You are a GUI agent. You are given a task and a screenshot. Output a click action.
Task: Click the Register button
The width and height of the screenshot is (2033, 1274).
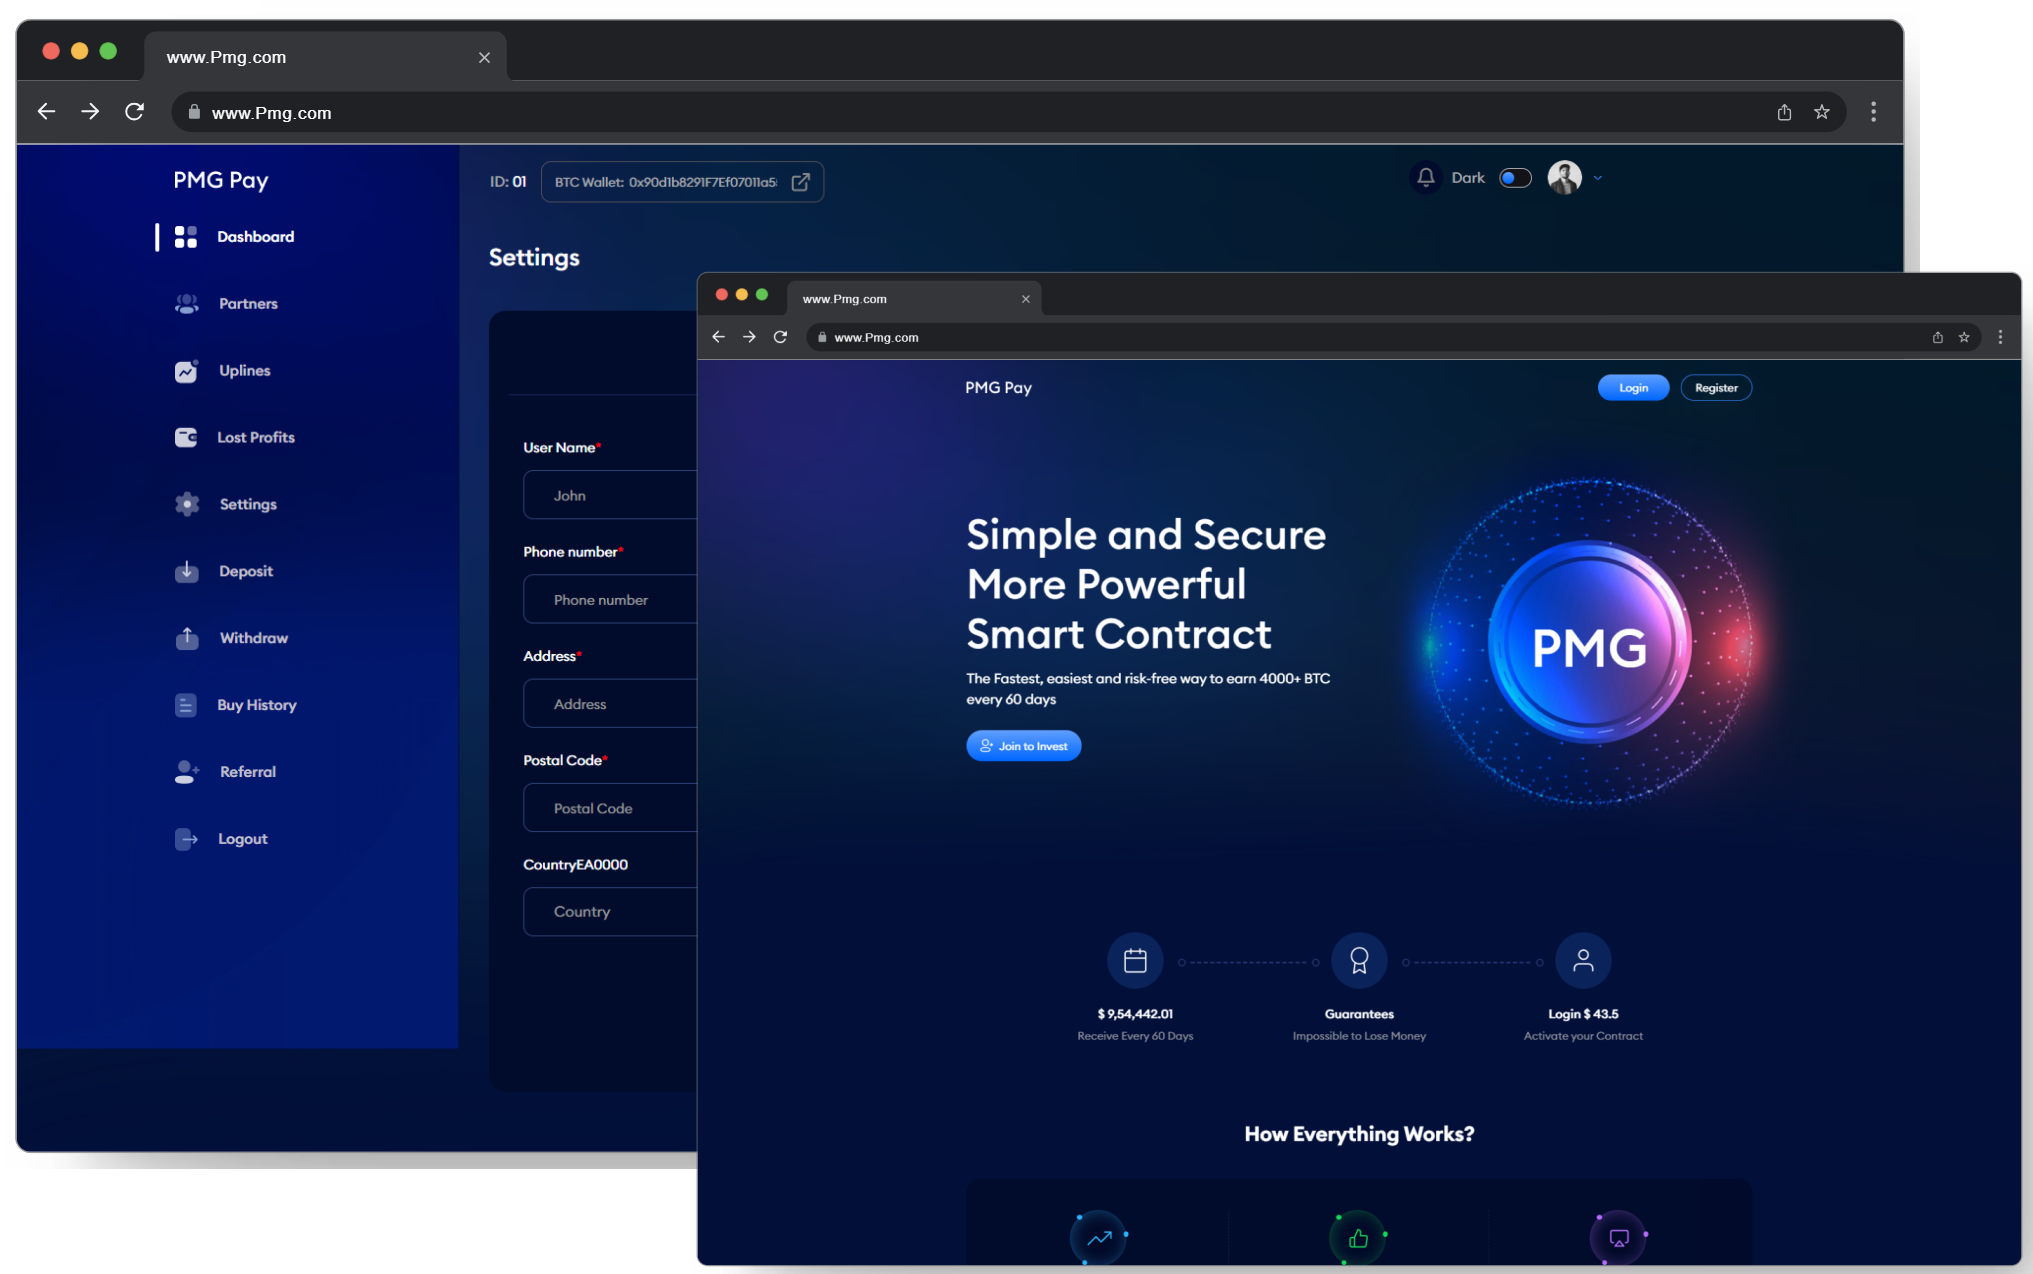[x=1716, y=388]
